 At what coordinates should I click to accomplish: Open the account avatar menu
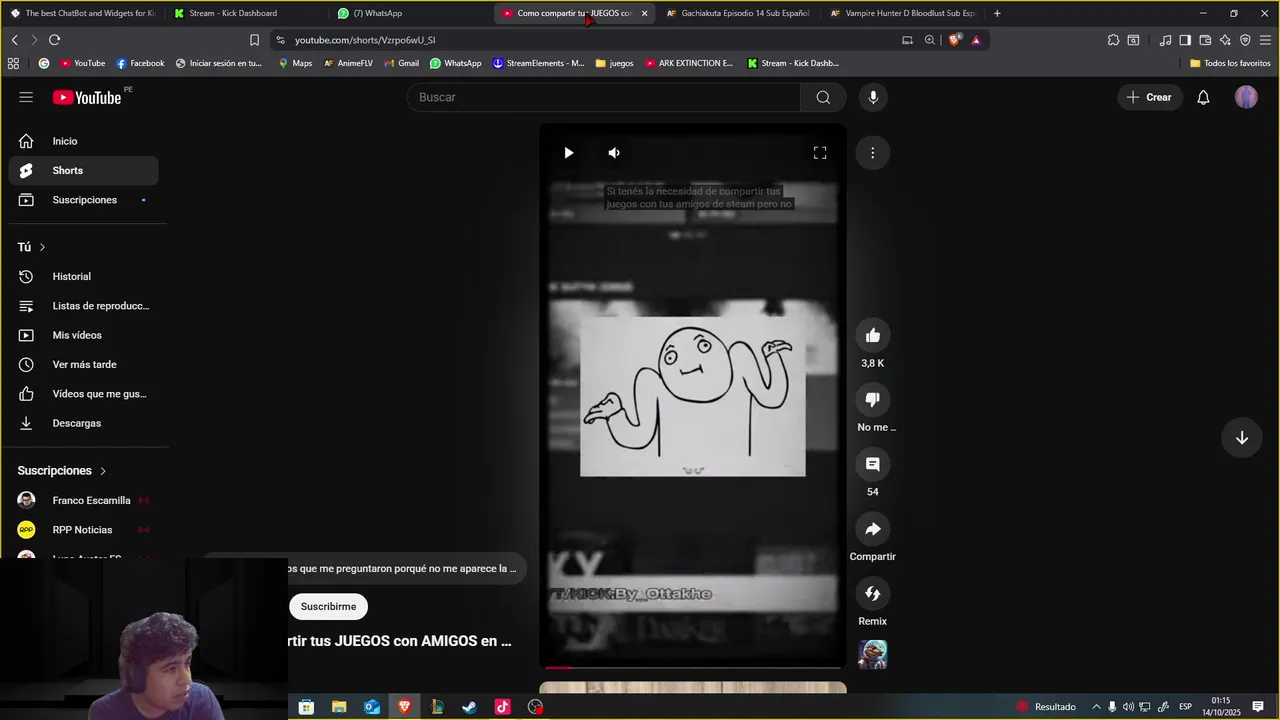click(x=1246, y=97)
